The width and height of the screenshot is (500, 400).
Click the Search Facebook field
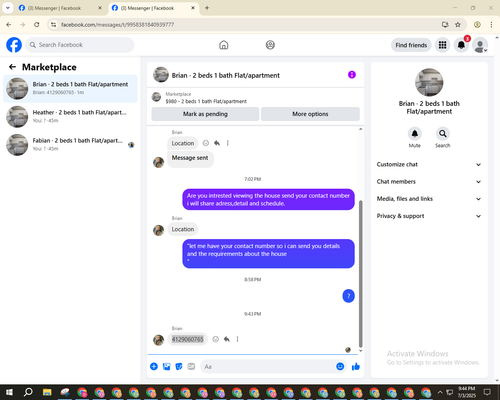pos(80,45)
